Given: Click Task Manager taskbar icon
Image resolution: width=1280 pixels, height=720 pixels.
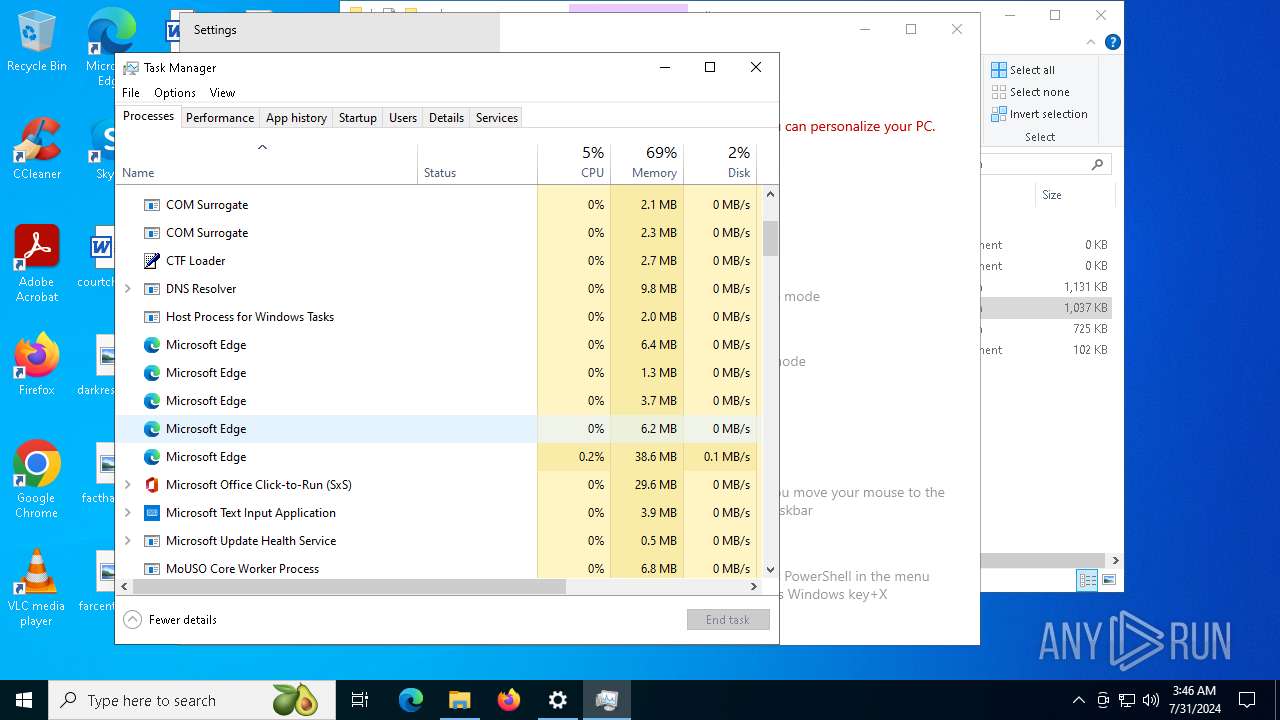Looking at the screenshot, I should 606,700.
